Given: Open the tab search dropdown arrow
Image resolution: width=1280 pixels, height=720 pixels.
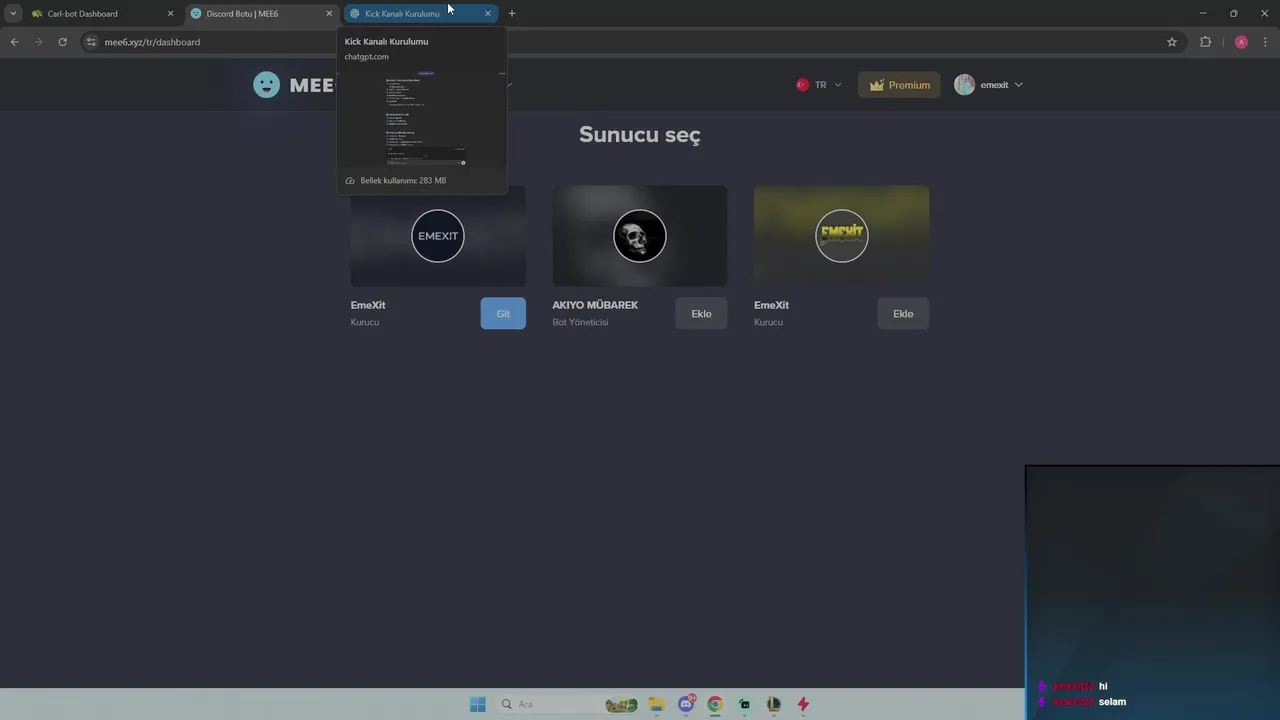Looking at the screenshot, I should pos(13,13).
